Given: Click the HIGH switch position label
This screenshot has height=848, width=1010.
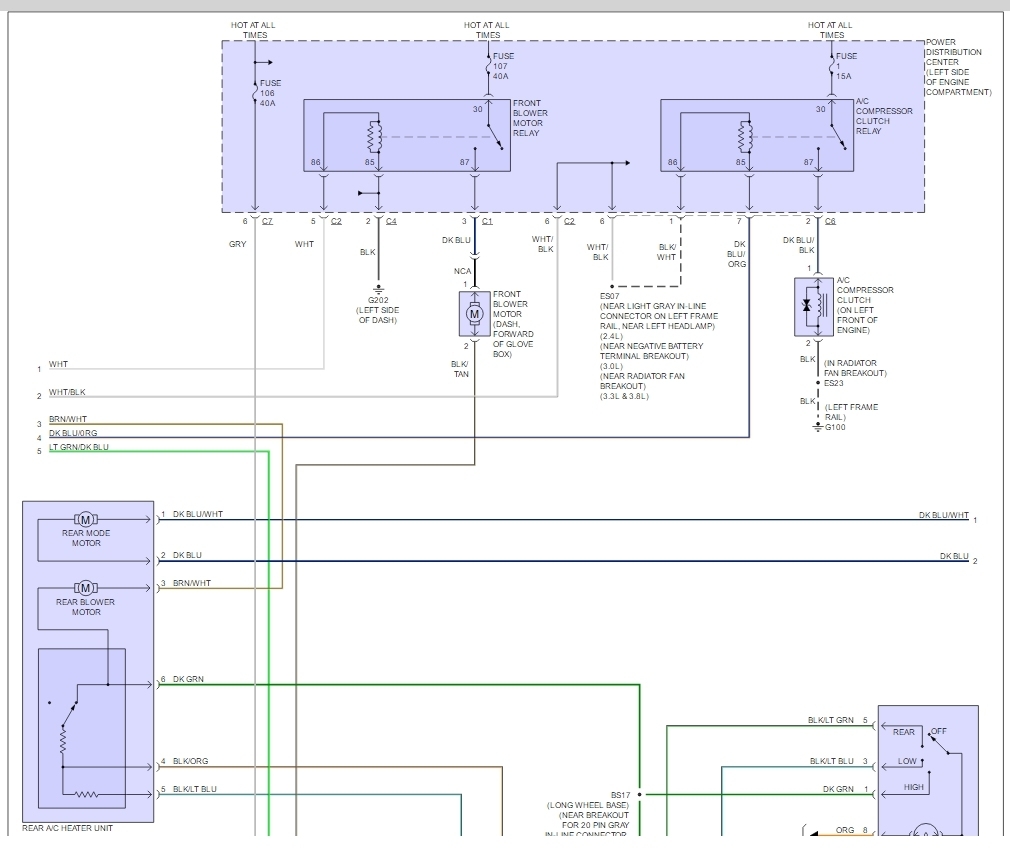Looking at the screenshot, I should point(913,787).
